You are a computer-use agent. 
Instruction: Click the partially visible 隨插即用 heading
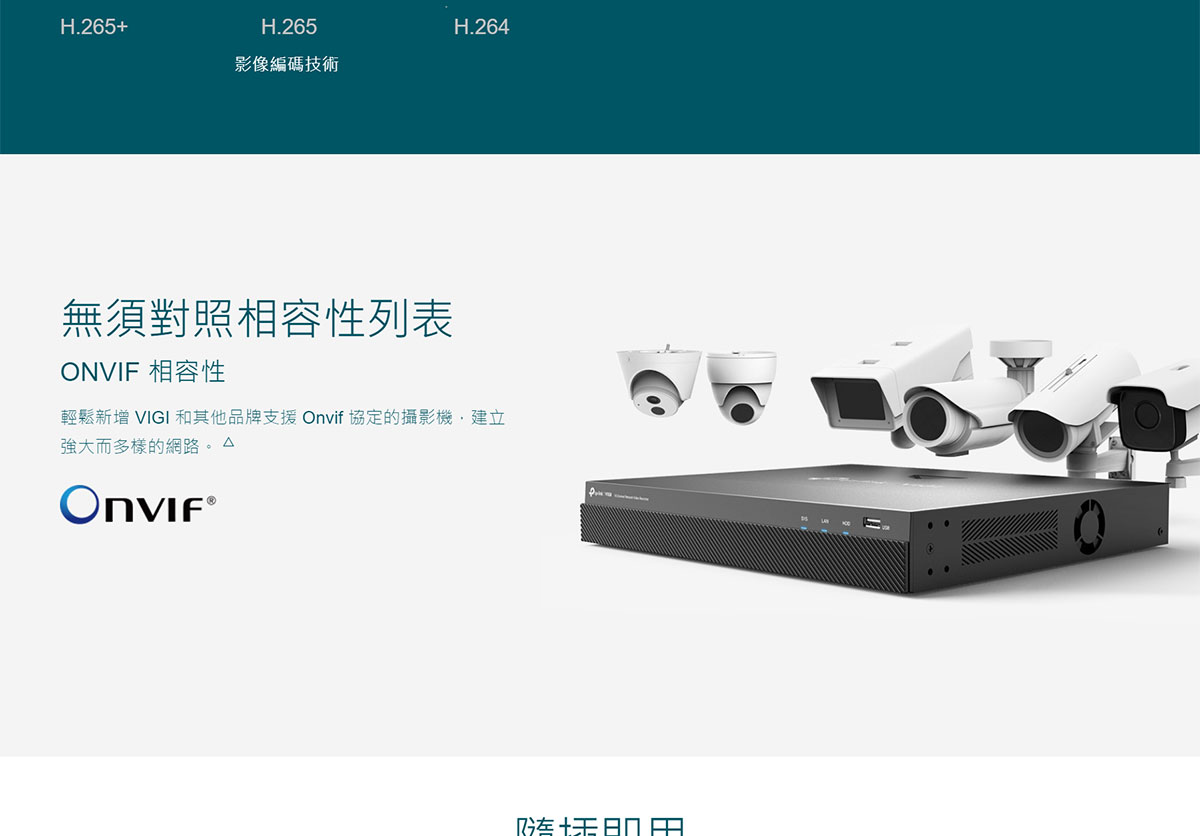(600, 826)
